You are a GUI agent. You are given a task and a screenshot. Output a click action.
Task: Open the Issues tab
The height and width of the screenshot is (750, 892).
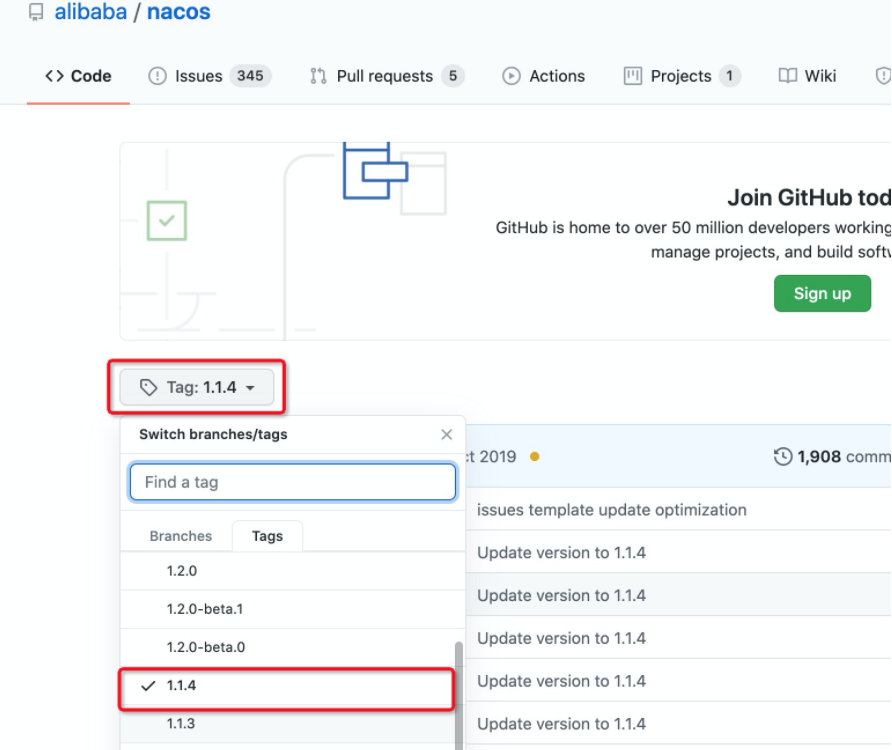coord(209,76)
